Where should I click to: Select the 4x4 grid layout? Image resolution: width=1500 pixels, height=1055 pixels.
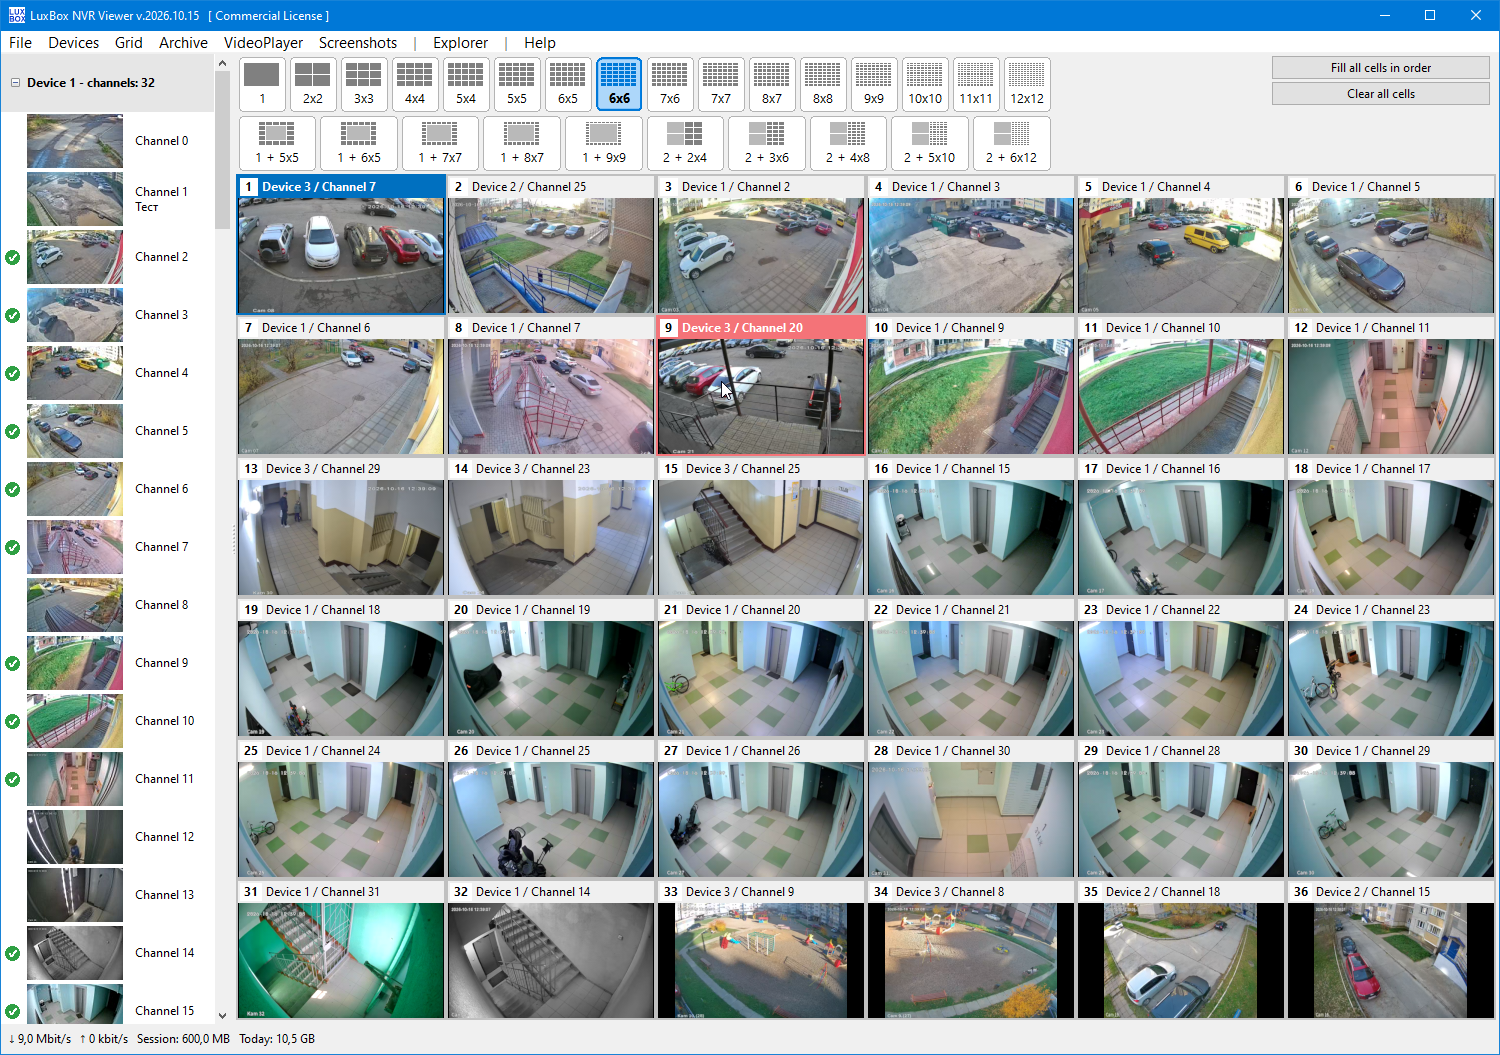(x=415, y=84)
